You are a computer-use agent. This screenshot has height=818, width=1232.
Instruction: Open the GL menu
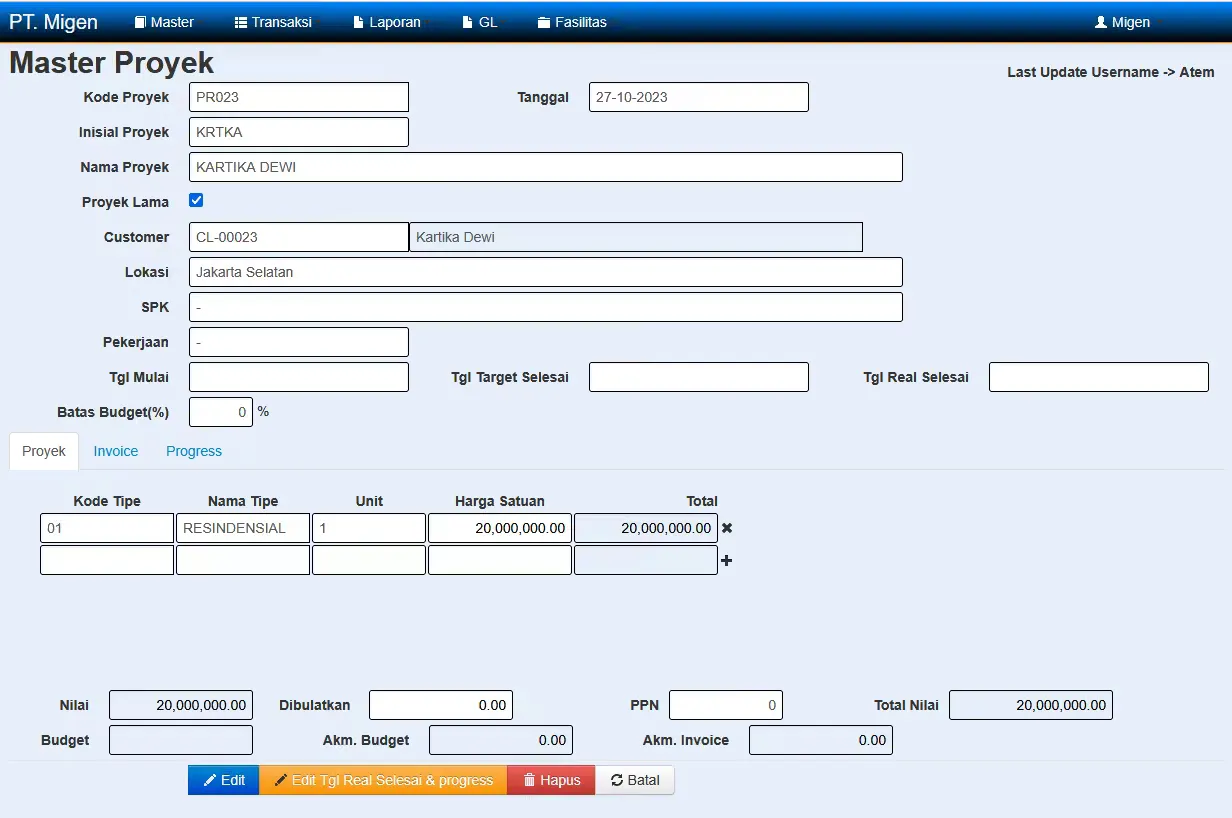(480, 22)
